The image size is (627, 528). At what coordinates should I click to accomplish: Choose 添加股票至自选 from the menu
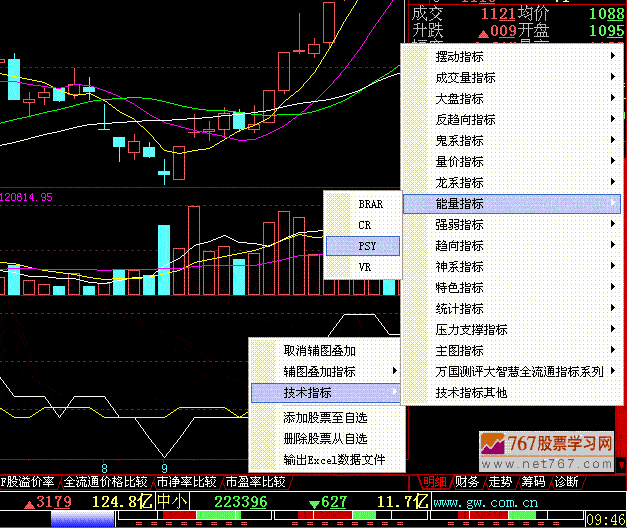coord(325,417)
